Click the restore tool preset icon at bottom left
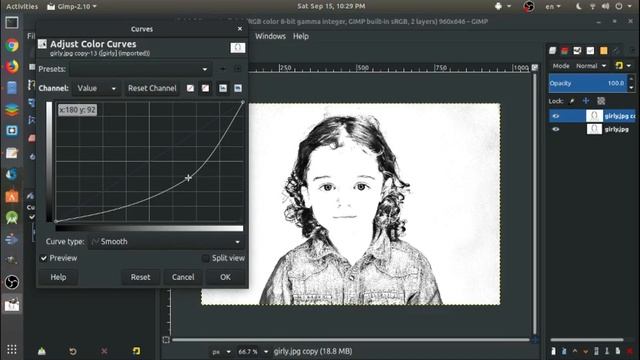 pos(73,351)
